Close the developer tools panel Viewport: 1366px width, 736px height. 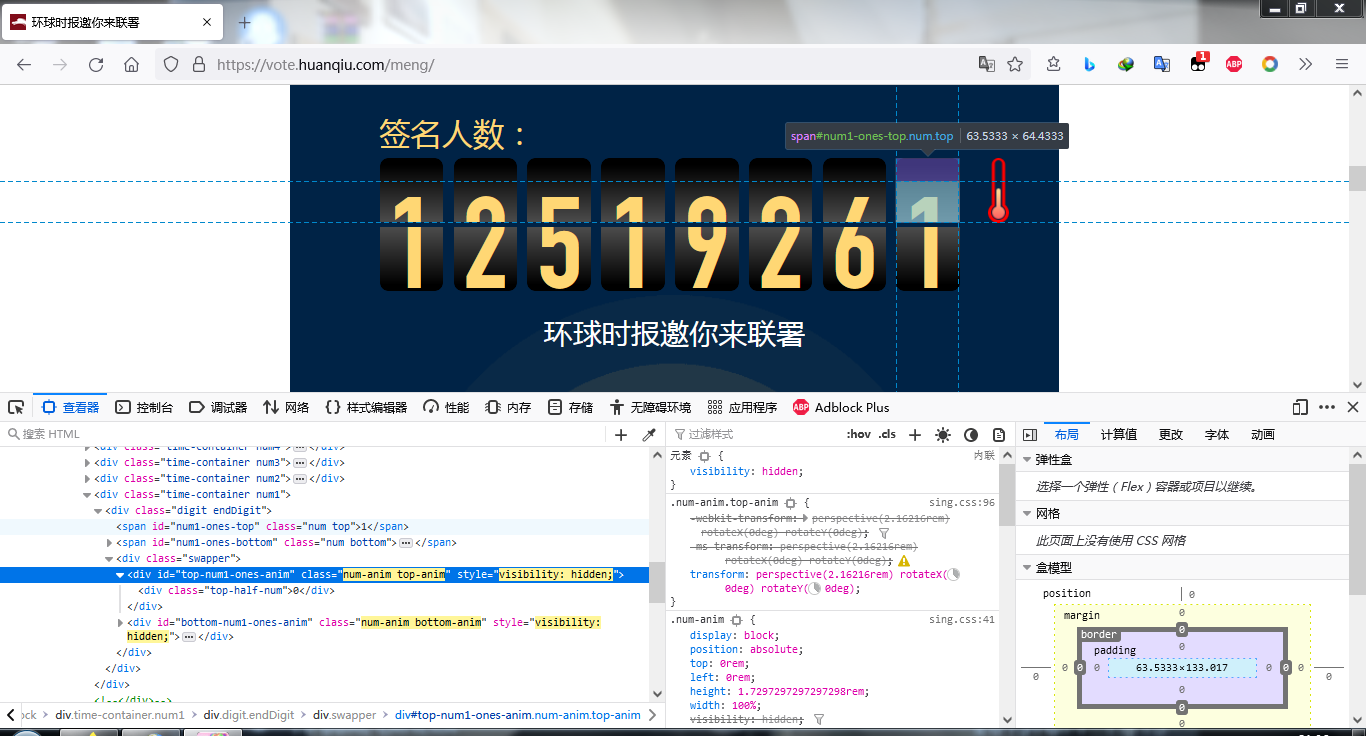coord(1352,407)
